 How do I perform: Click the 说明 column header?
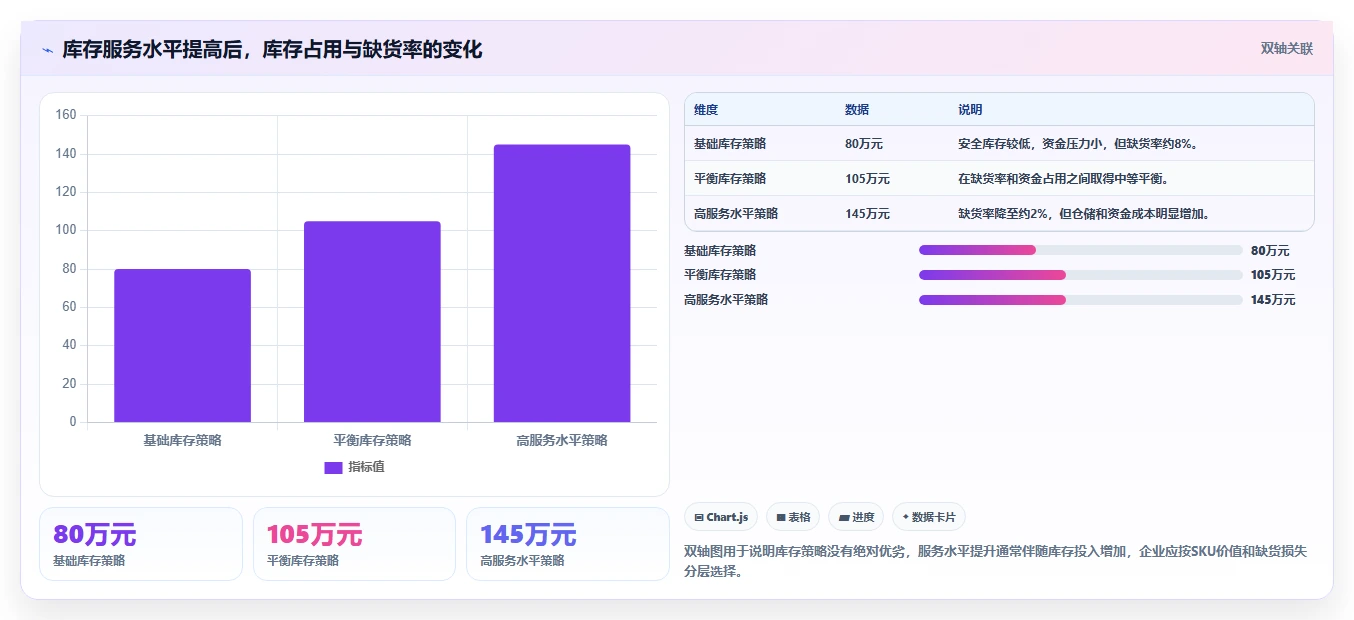[x=970, y=110]
